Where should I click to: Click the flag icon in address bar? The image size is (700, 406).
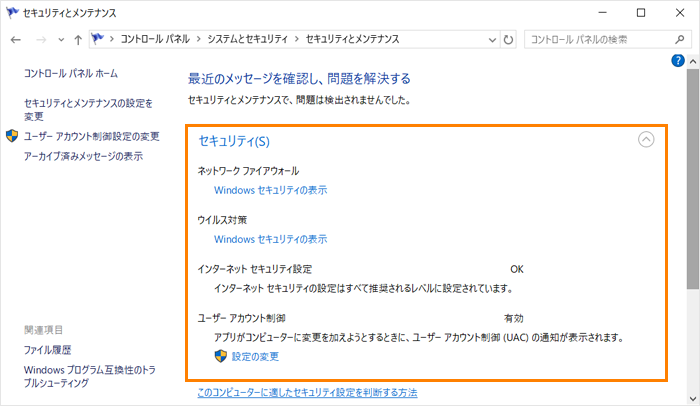[x=97, y=39]
